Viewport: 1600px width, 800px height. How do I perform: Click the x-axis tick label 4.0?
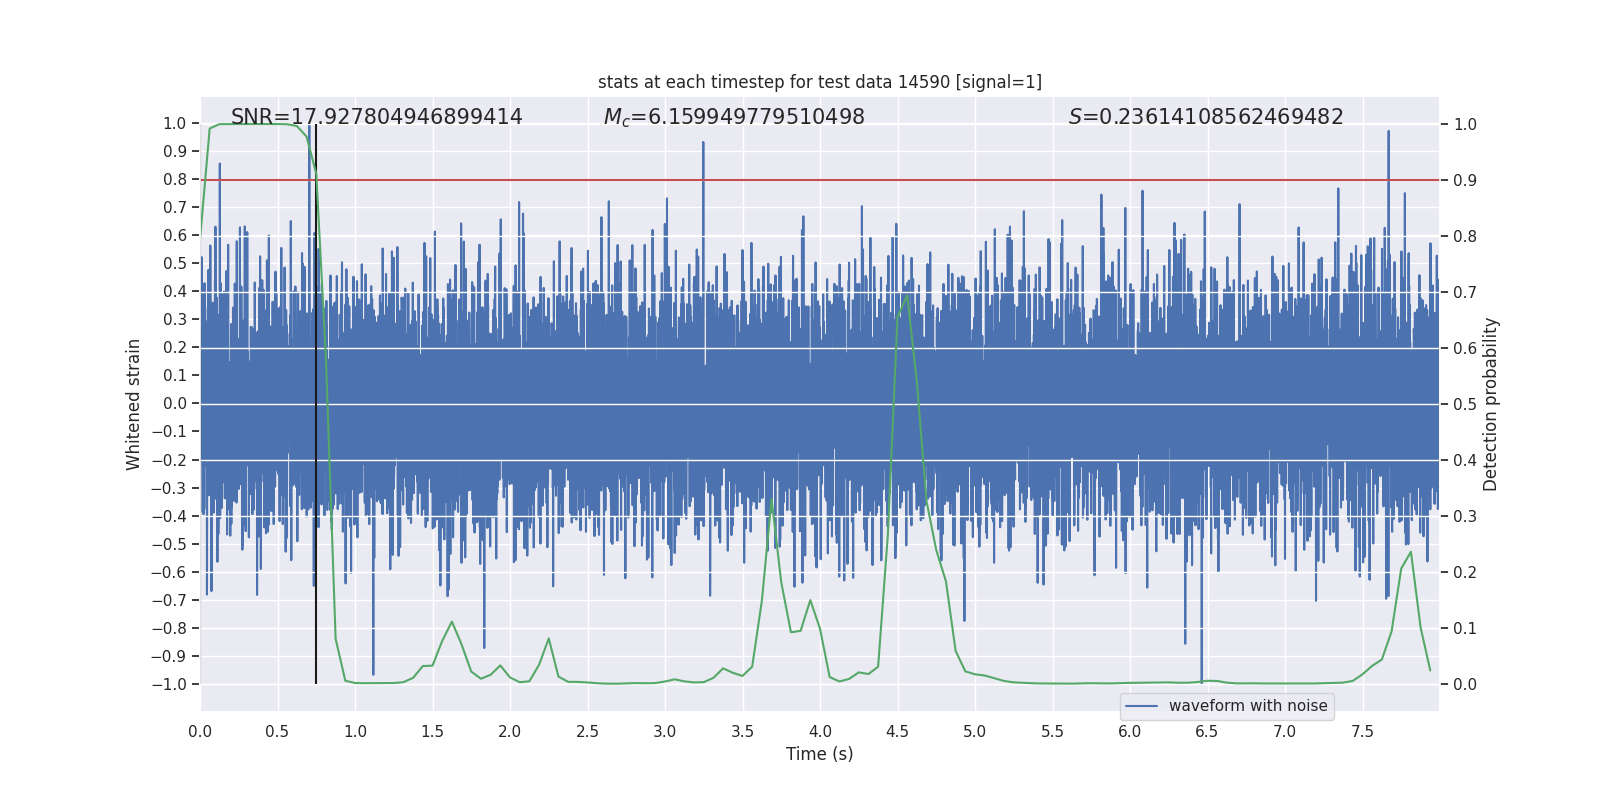[820, 731]
